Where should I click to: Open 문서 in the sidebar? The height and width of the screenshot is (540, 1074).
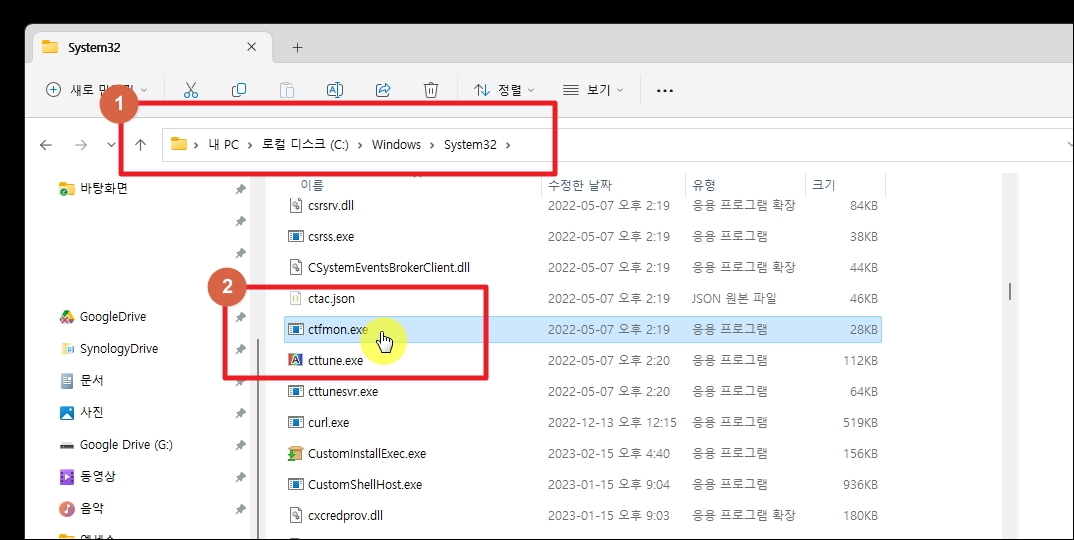[82, 380]
